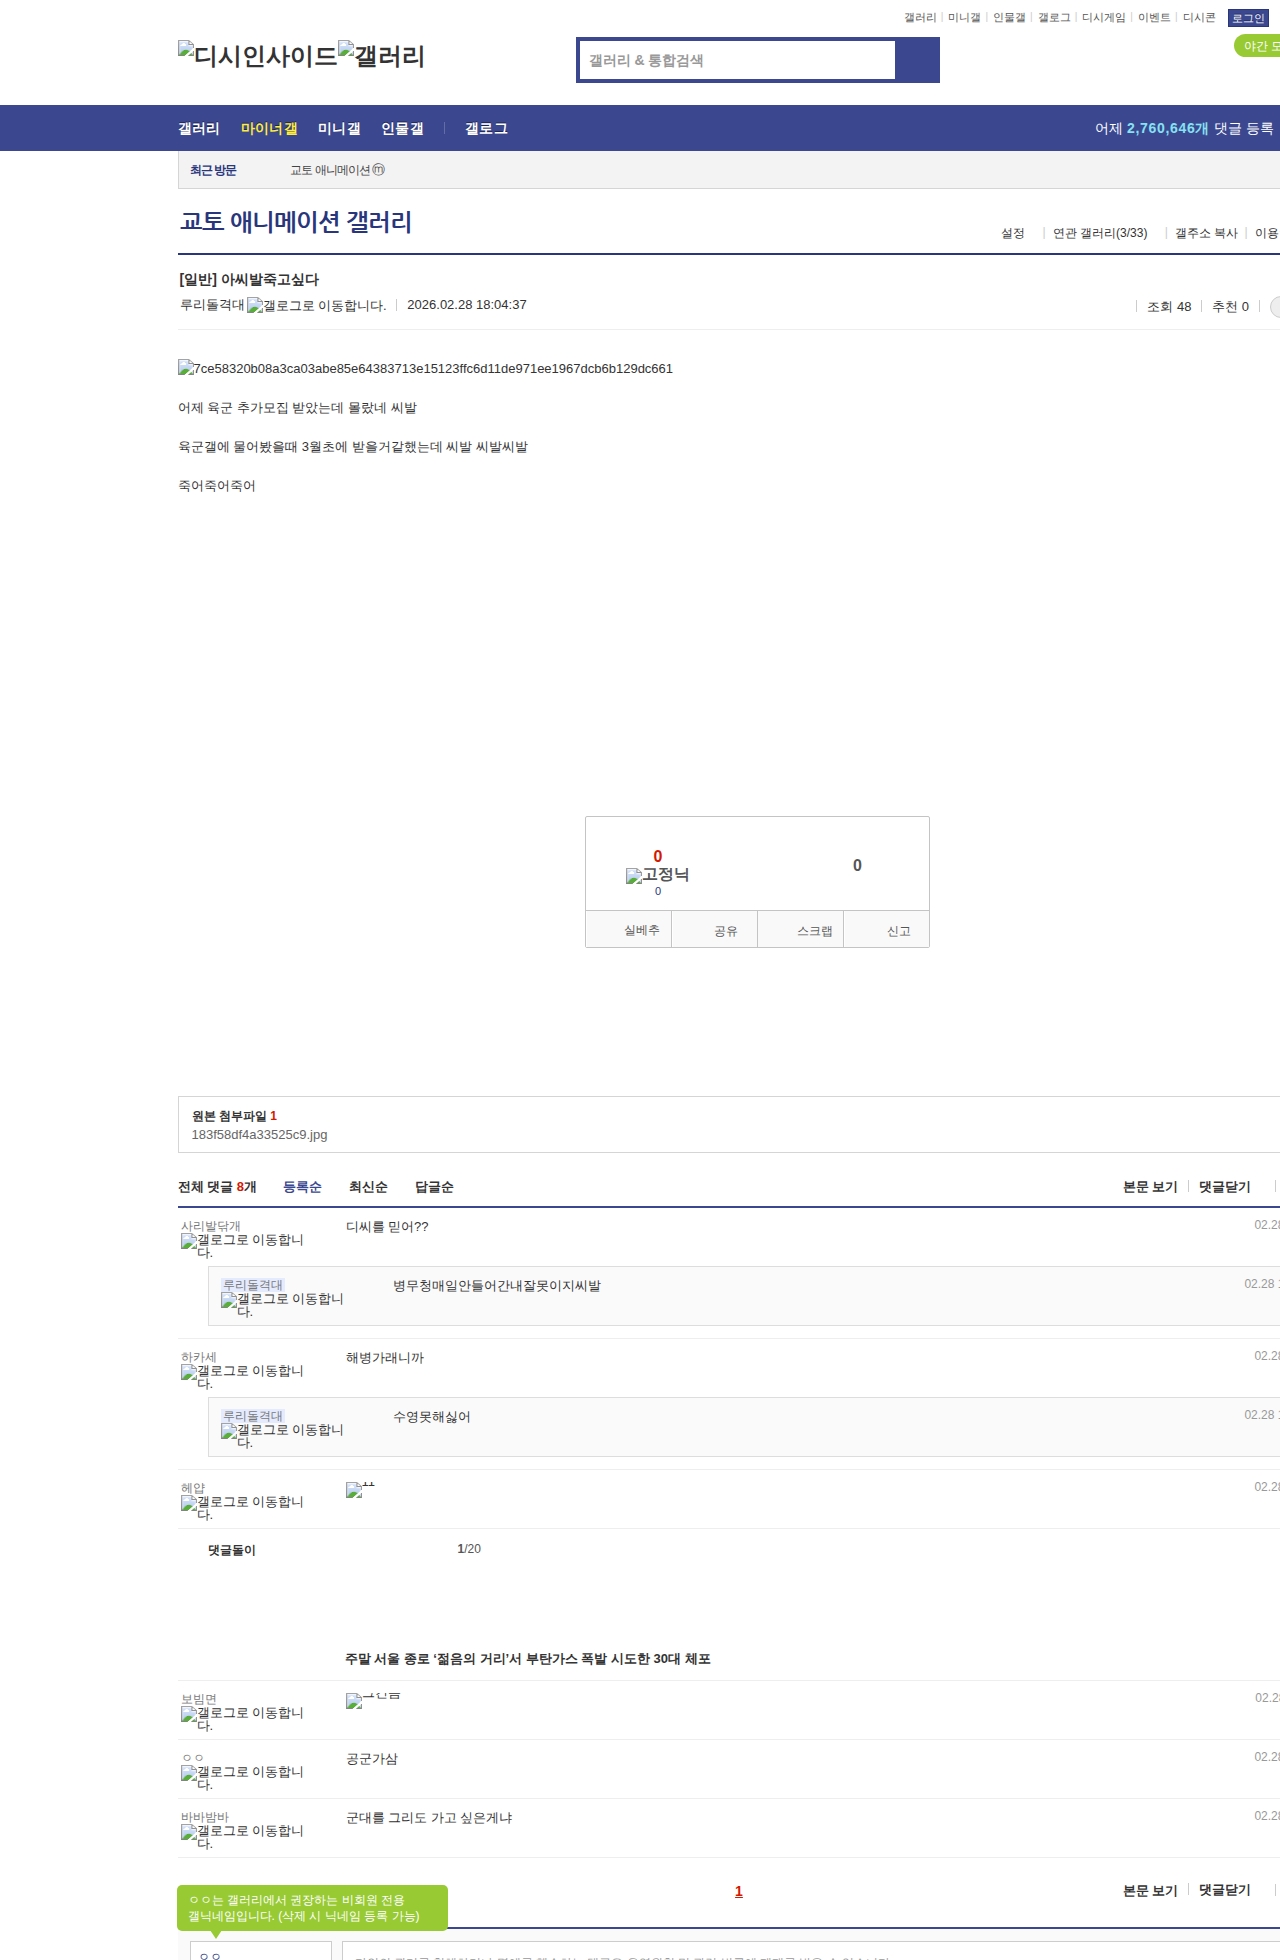Open 보빔면's gallog icon
1280x1960 pixels.
click(x=242, y=1719)
